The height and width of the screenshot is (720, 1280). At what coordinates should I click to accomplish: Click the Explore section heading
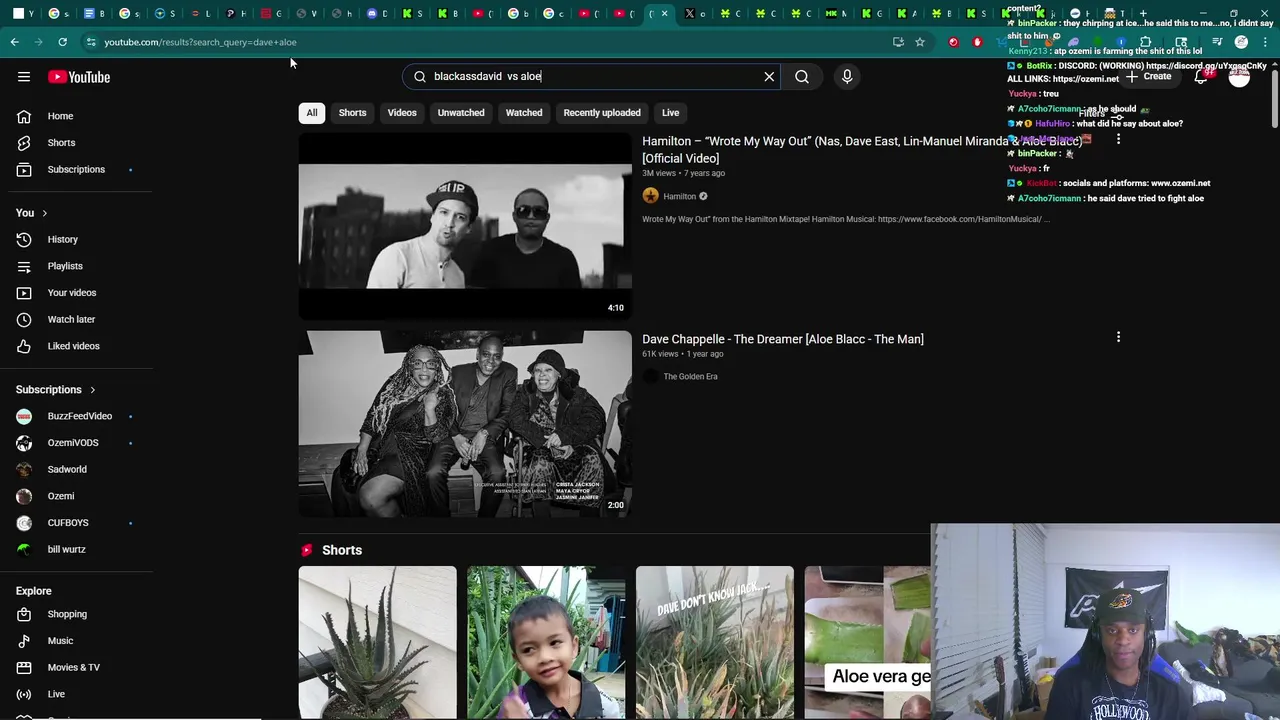pyautogui.click(x=33, y=591)
